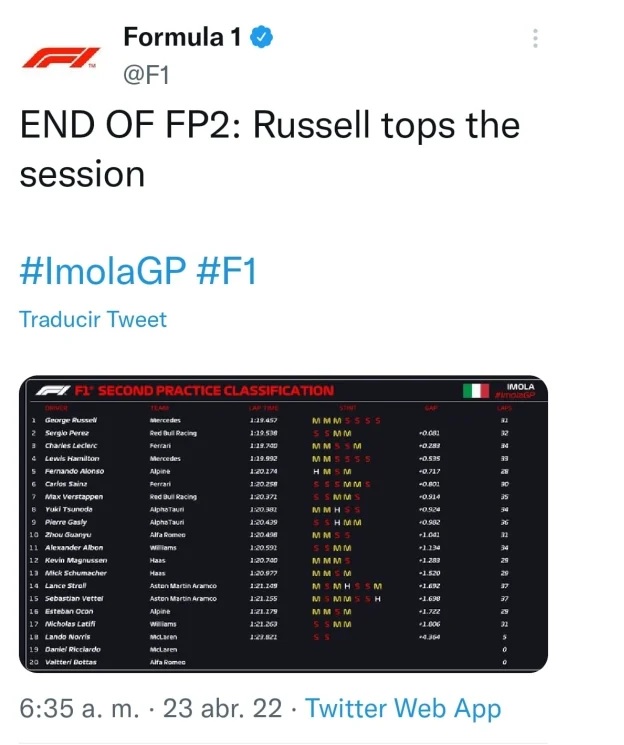Click the Second Practice Classification title
The width and height of the screenshot is (624, 745).
(x=215, y=391)
